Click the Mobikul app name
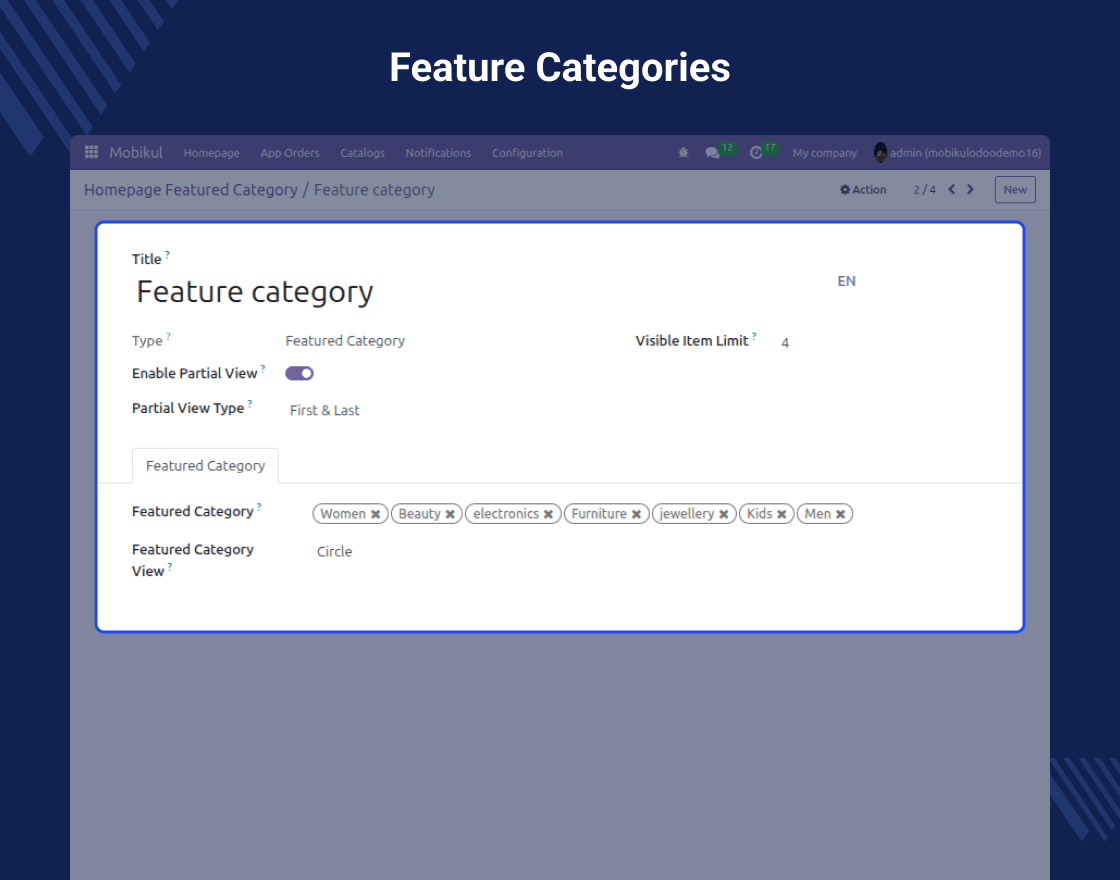 pos(136,152)
